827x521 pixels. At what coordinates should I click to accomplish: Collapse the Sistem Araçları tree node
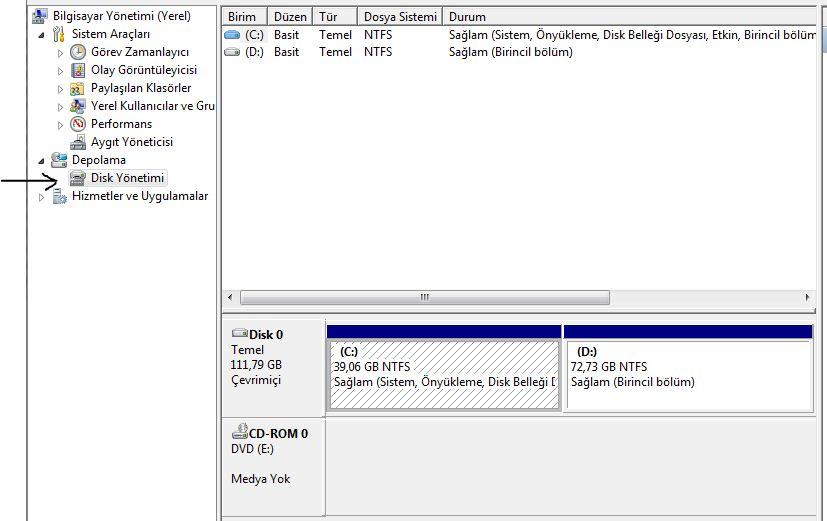(x=41, y=35)
